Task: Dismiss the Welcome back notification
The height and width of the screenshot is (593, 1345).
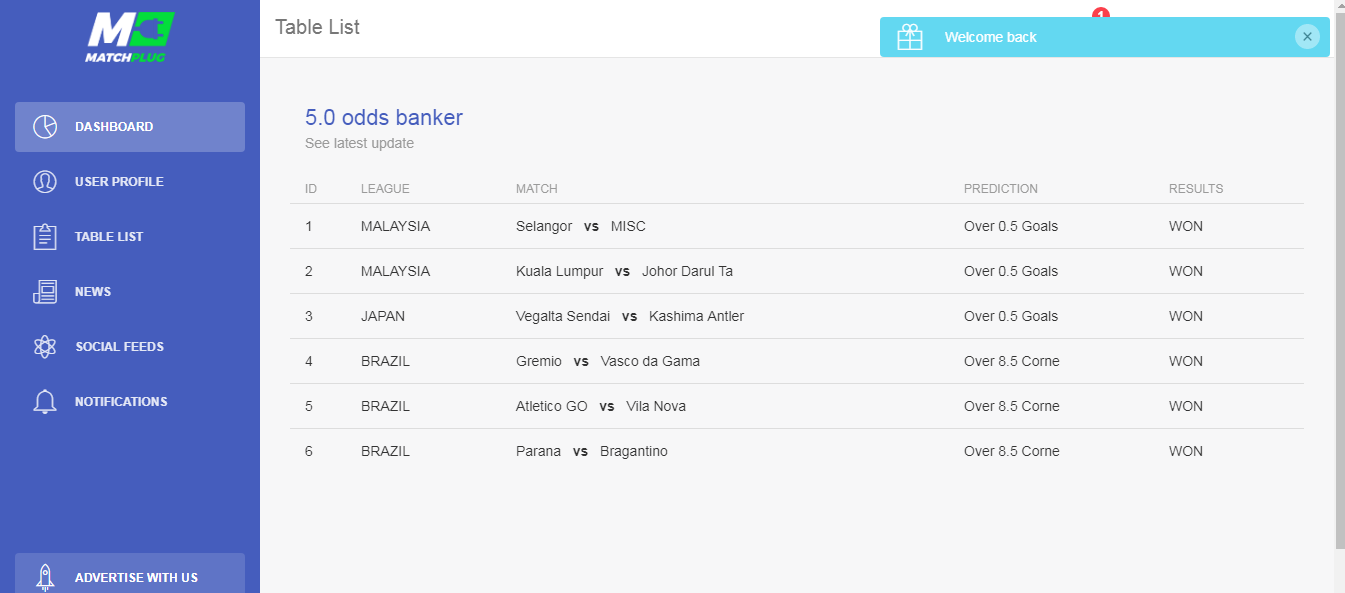Action: (1307, 37)
